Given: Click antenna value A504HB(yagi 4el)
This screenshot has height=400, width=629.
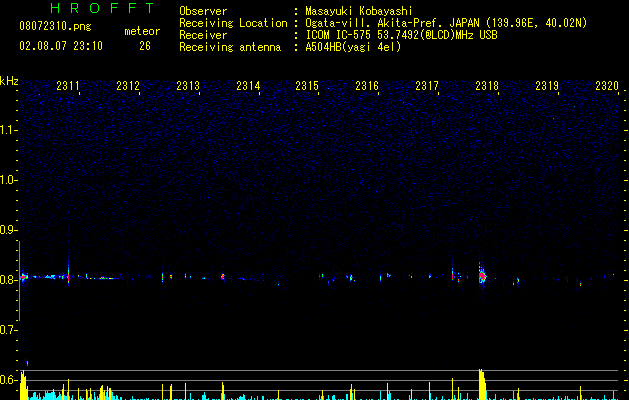Looking at the screenshot, I should coord(353,47).
